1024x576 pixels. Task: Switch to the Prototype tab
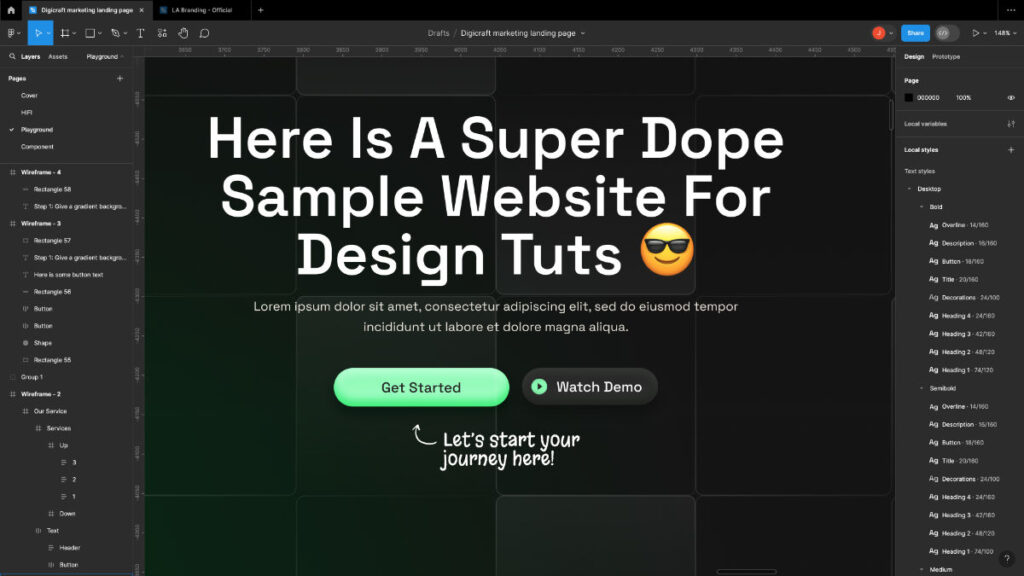pyautogui.click(x=946, y=57)
